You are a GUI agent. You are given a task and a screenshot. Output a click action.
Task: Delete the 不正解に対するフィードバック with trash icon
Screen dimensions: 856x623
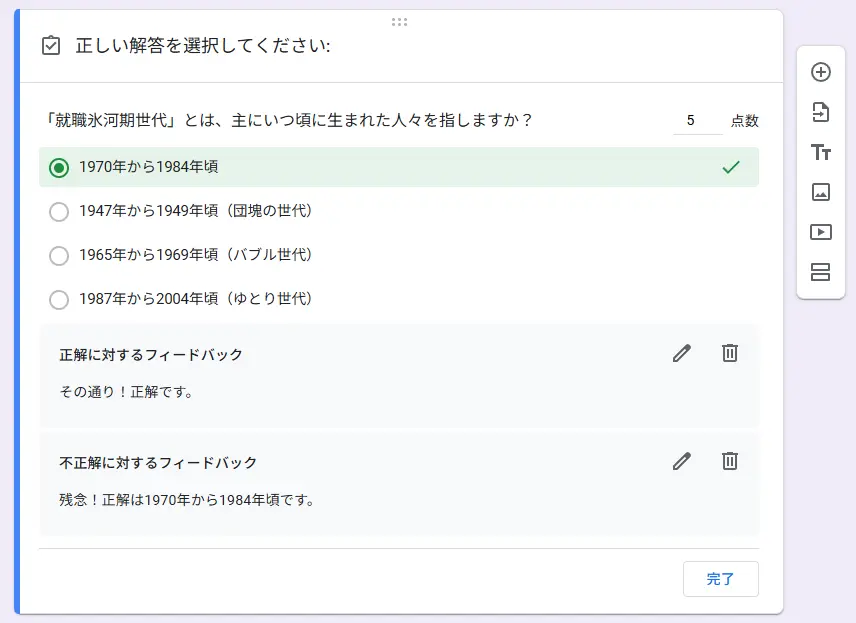pyautogui.click(x=730, y=461)
